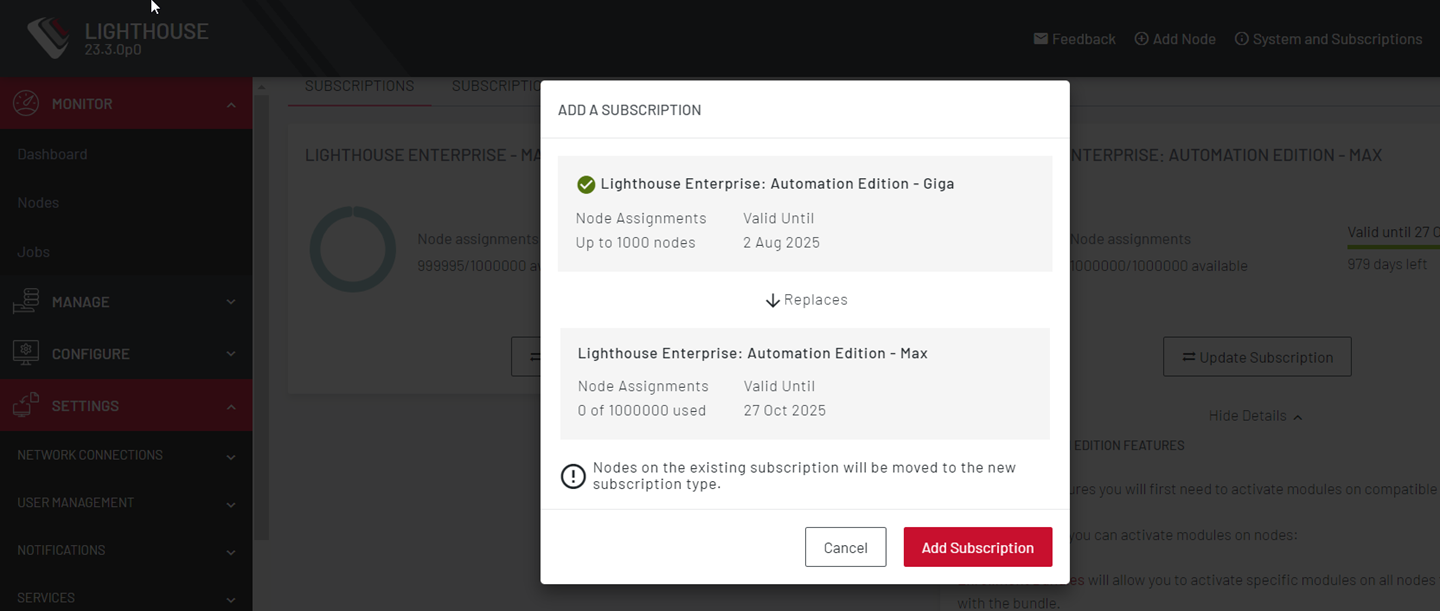Click the node assignments donut chart

click(353, 249)
